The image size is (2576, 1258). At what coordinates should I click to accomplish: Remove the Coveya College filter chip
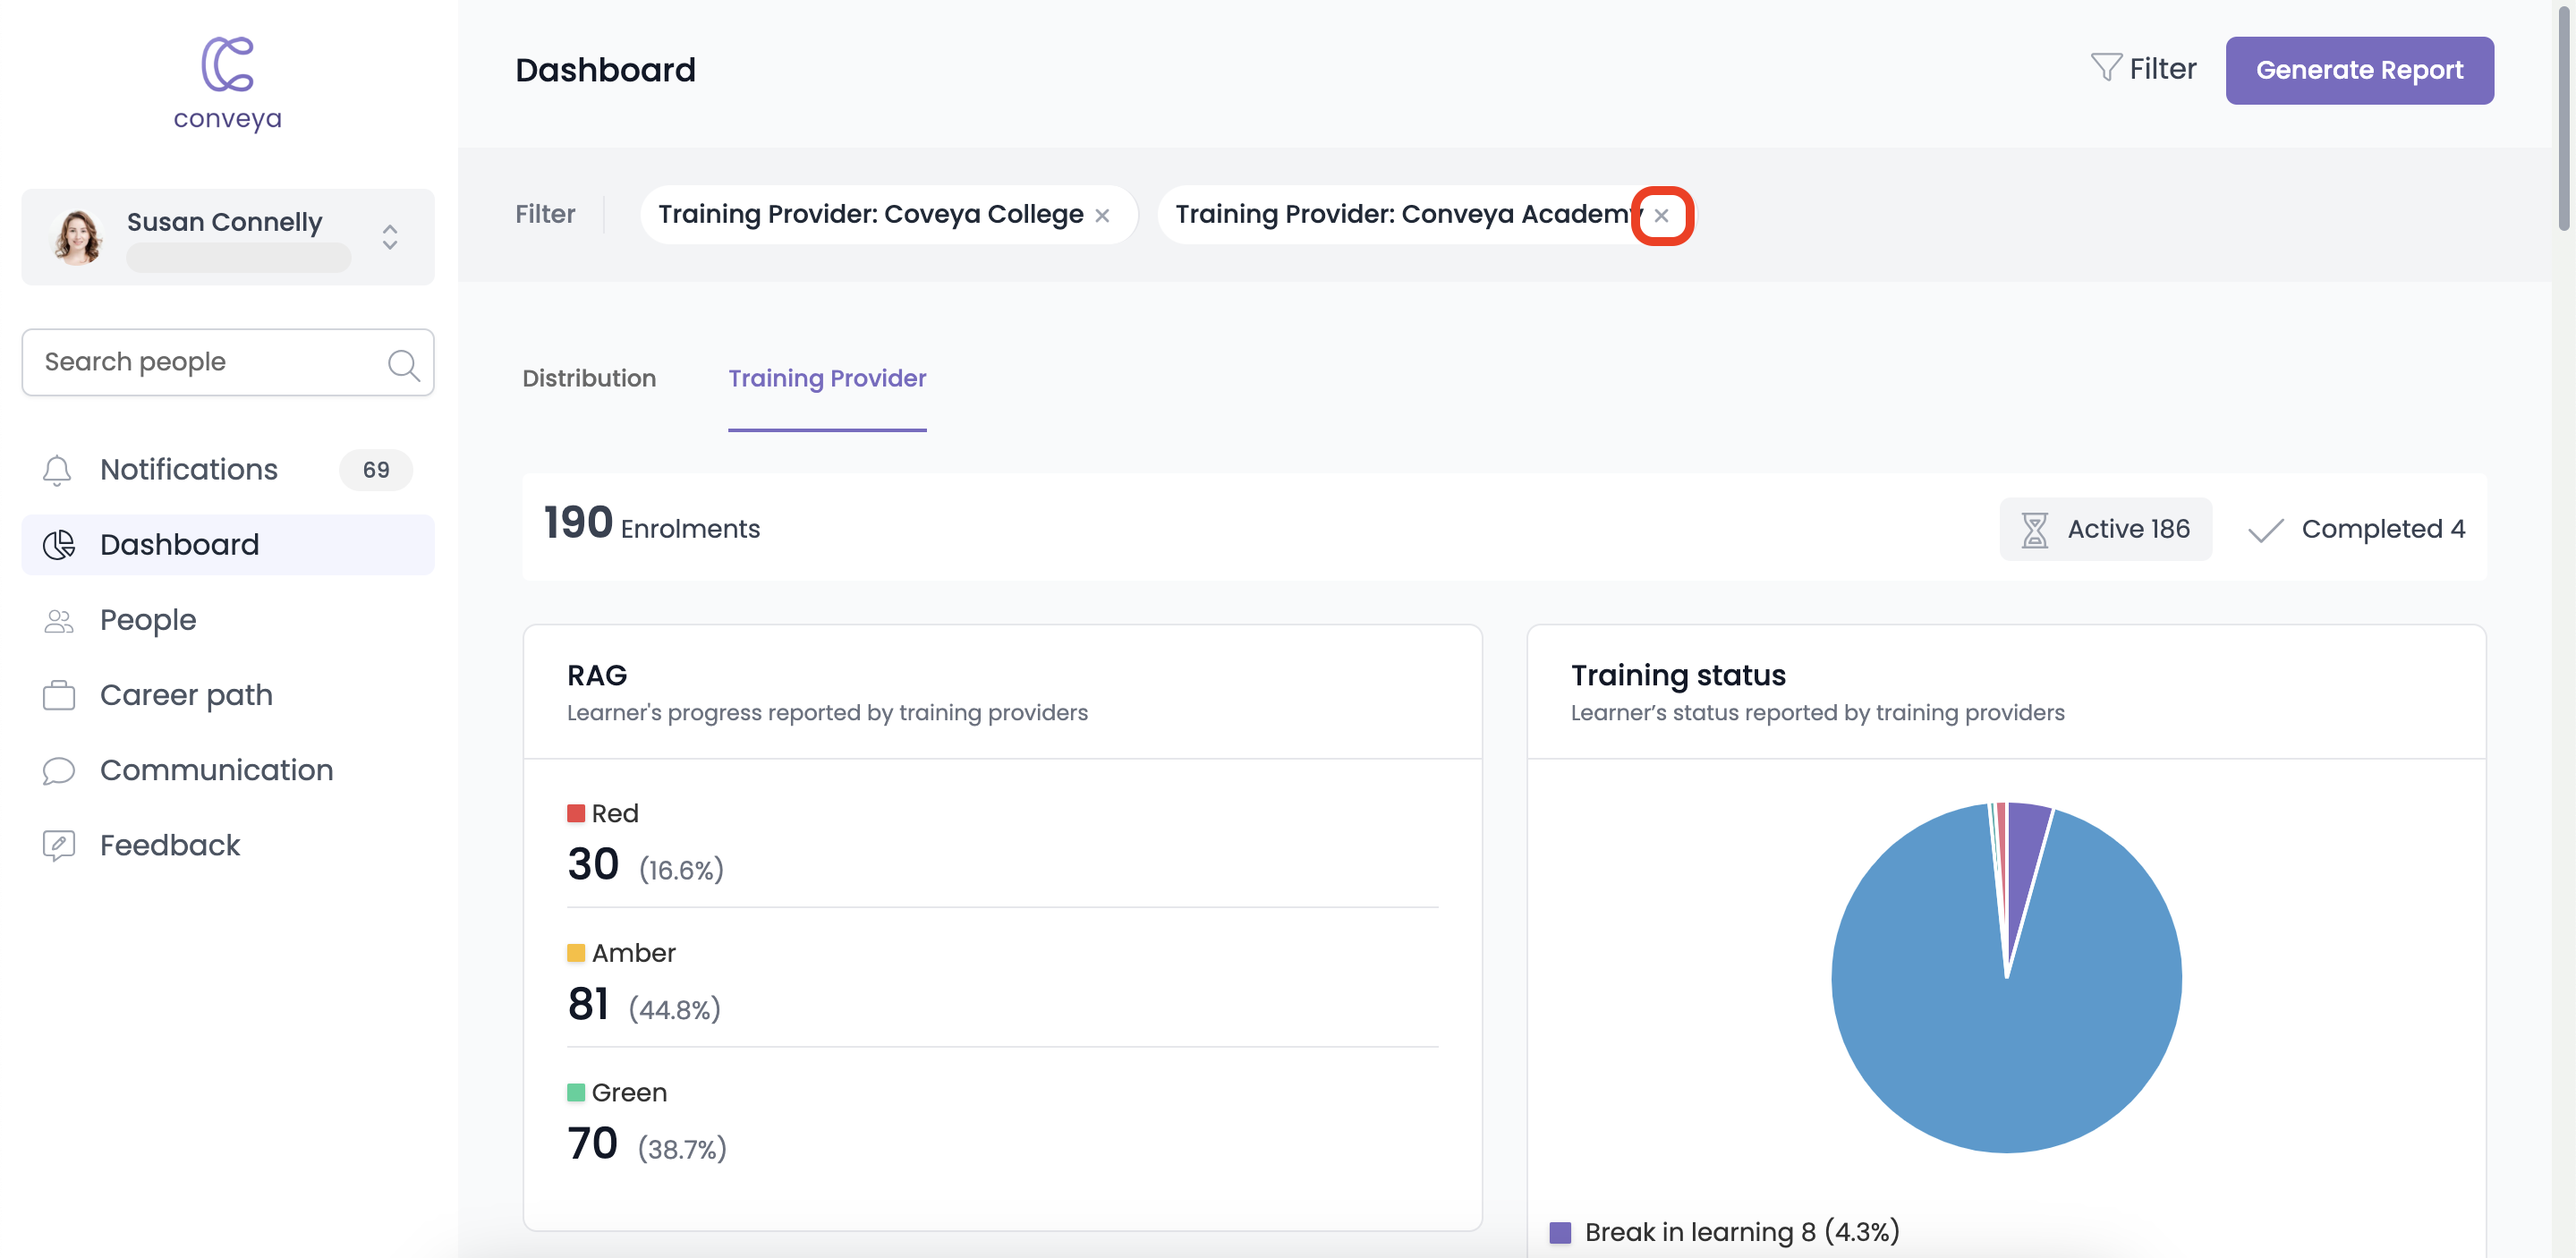[1102, 215]
